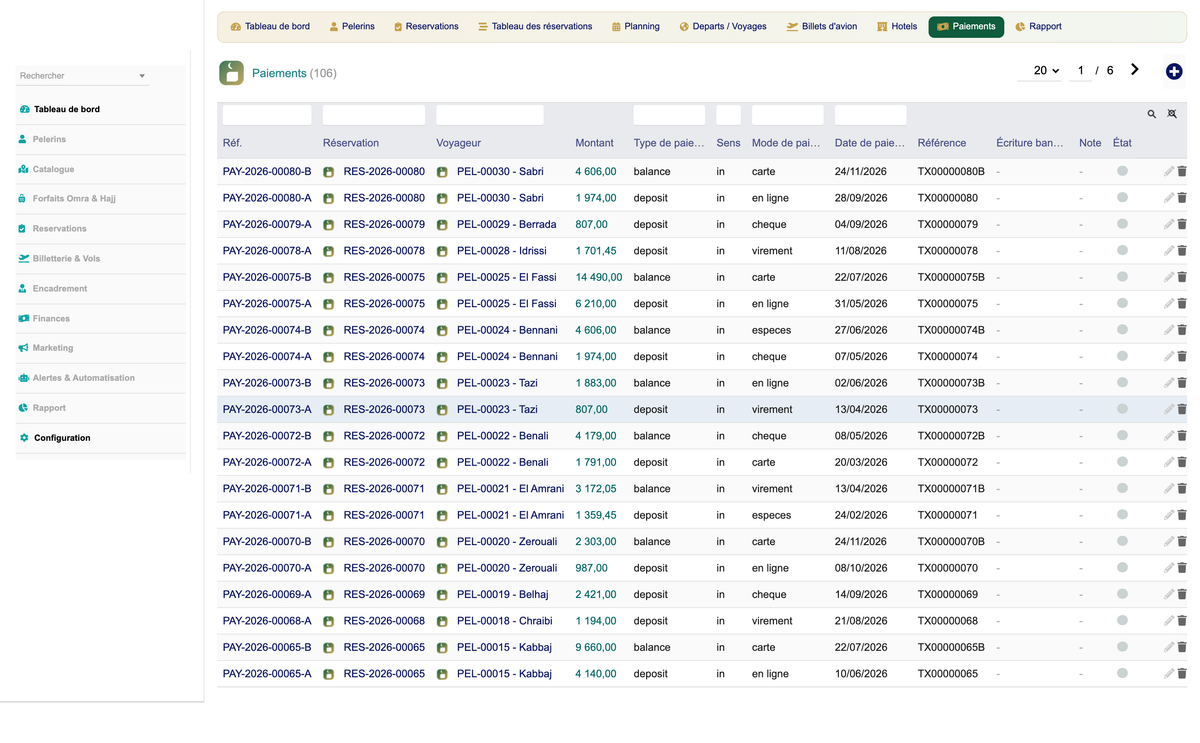Edit payment PAY-2026-00079-A with pencil icon

pos(1169,225)
